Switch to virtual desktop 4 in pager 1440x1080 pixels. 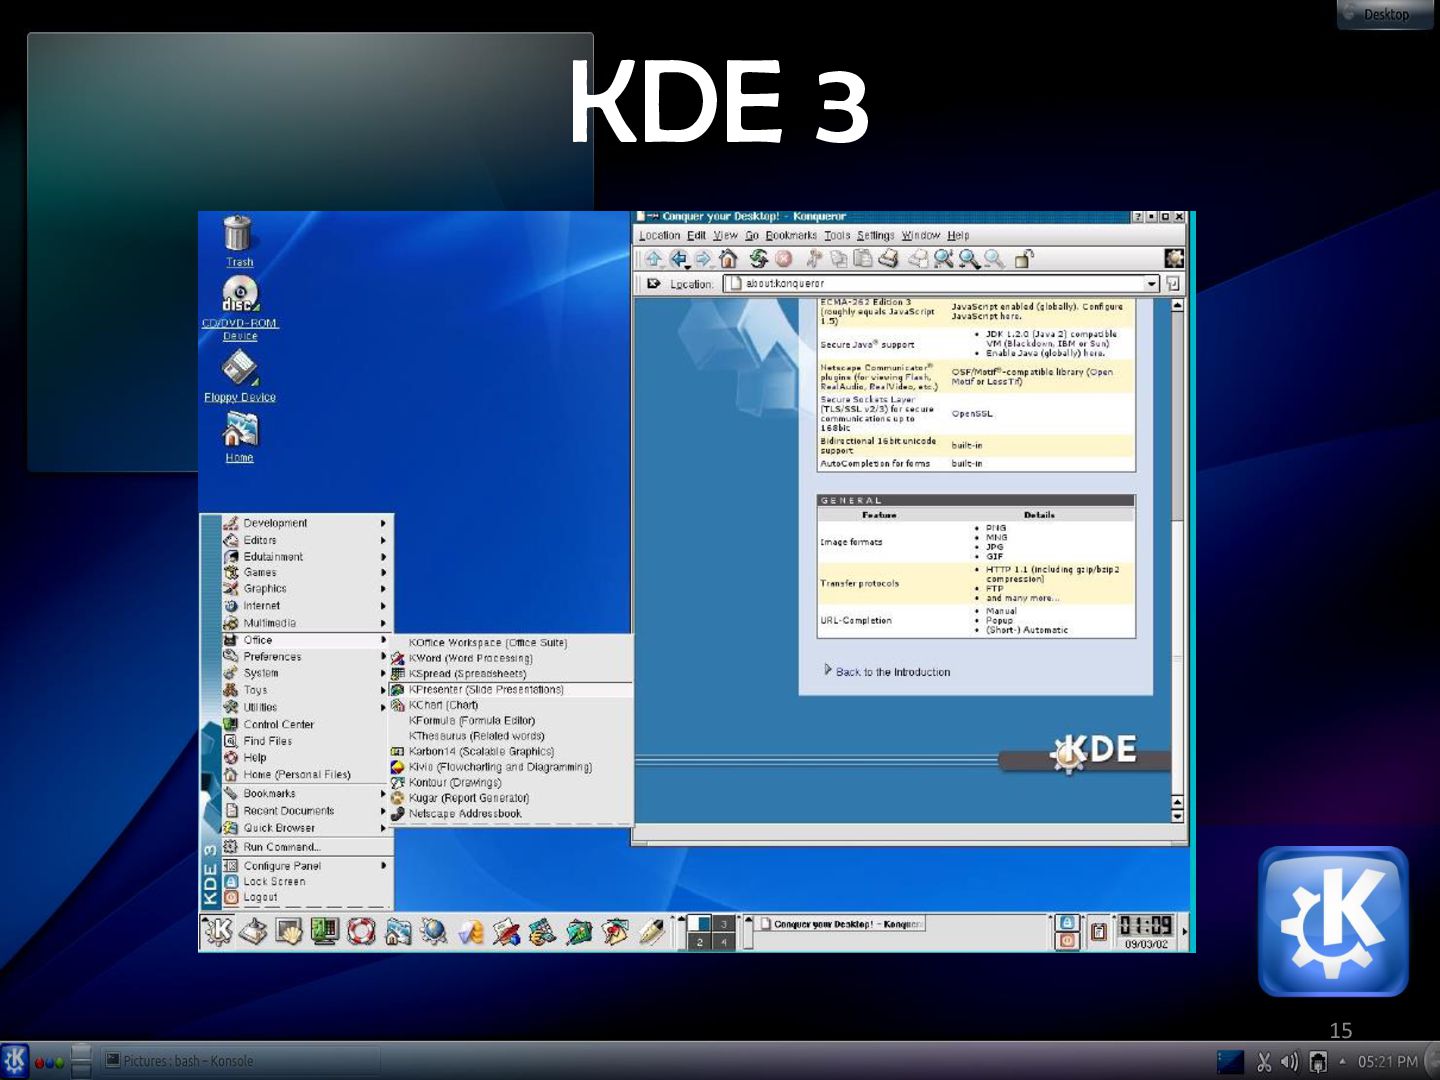tap(724, 942)
